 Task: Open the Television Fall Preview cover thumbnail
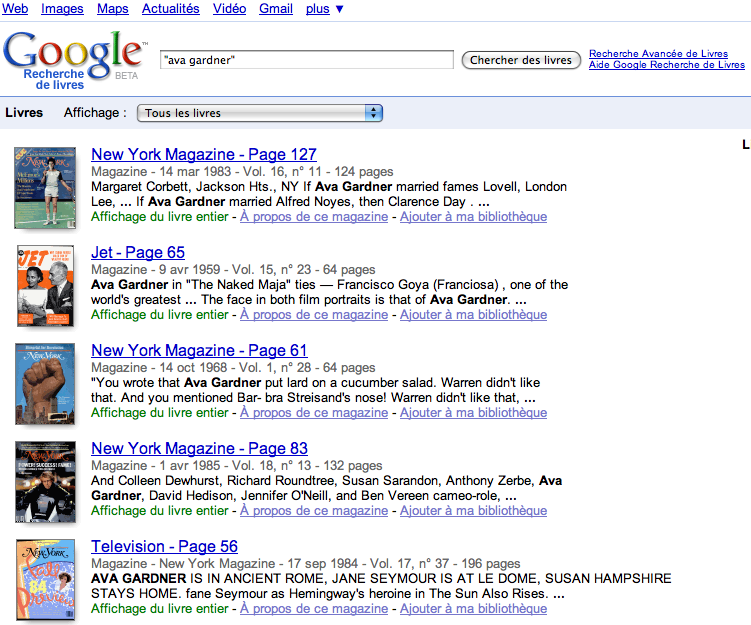46,580
